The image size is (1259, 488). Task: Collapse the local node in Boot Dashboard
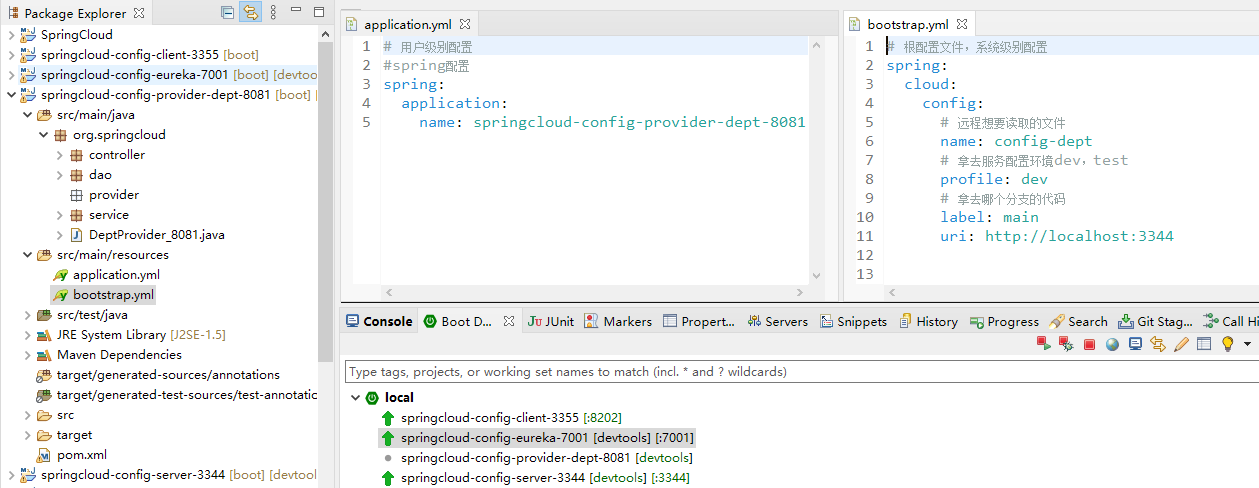[x=354, y=397]
